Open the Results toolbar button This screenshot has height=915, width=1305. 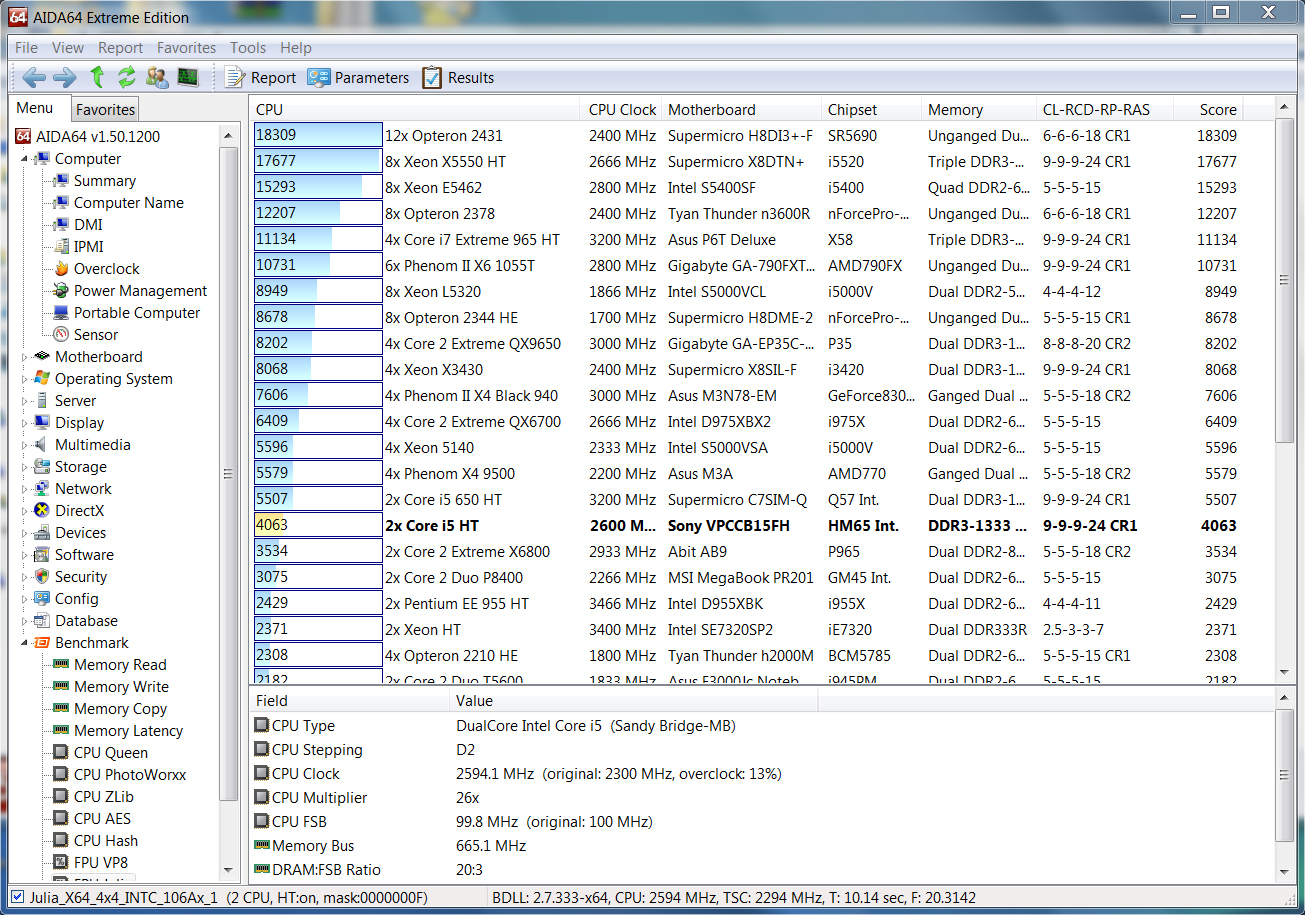458,77
